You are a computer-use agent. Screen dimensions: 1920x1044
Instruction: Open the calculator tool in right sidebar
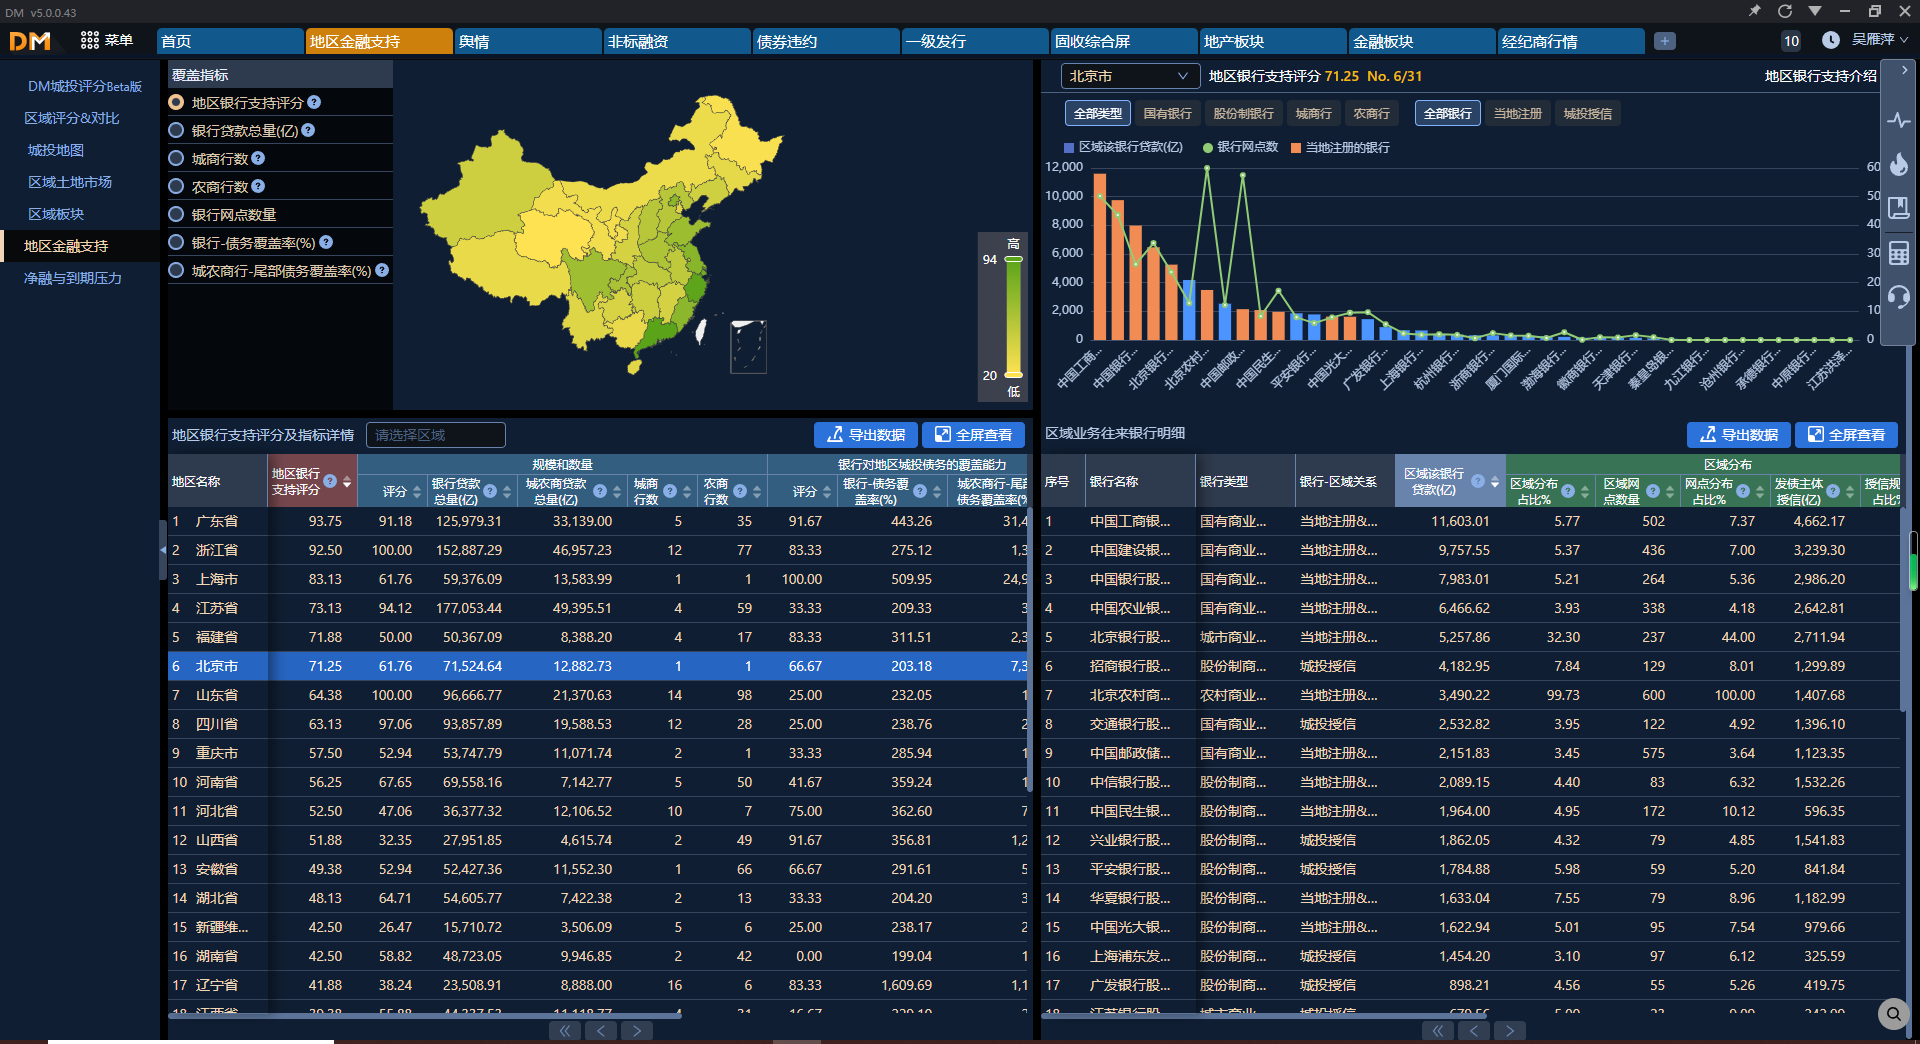tap(1898, 253)
